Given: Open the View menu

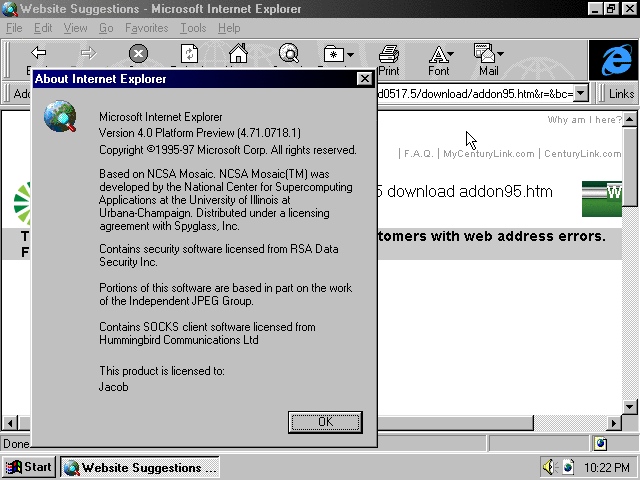Looking at the screenshot, I should point(76,28).
